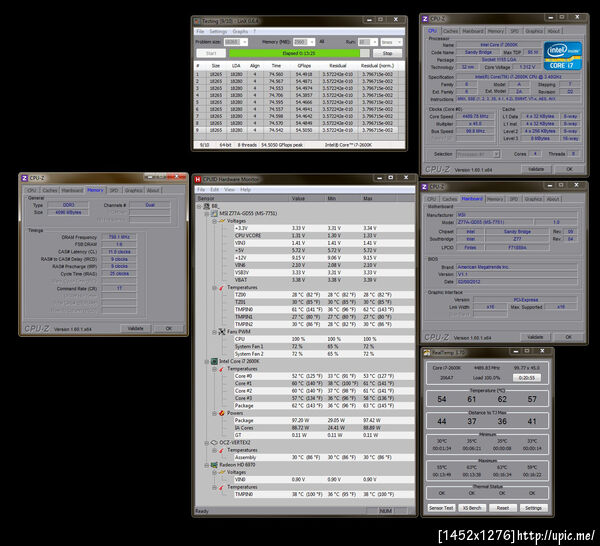
Task: Switch to Caches tab in CPU-Z CPU window
Action: (x=450, y=31)
